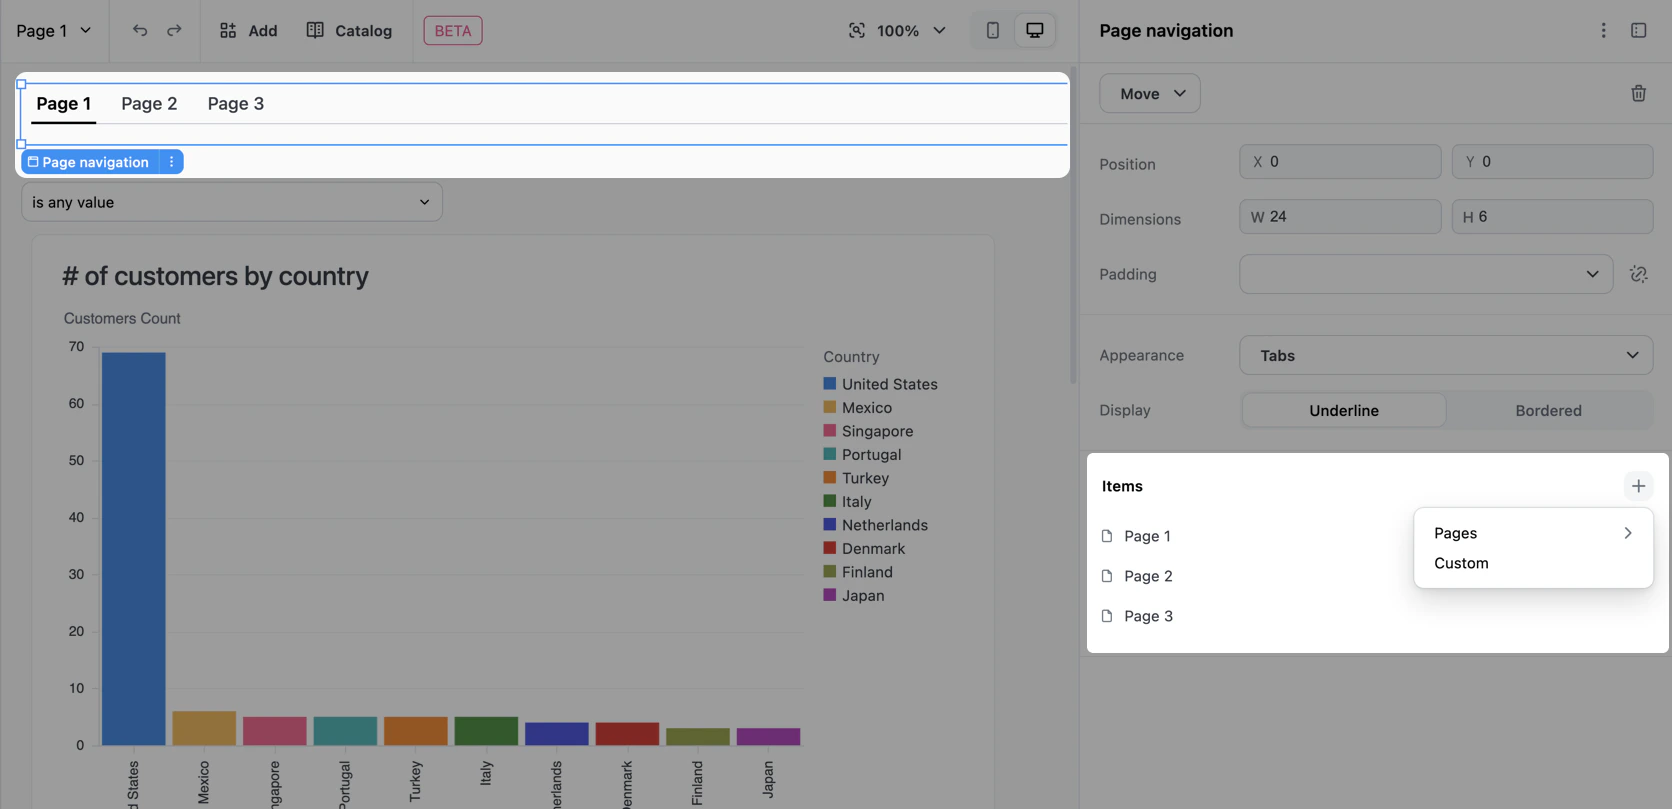Image resolution: width=1672 pixels, height=809 pixels.
Task: Open the Appearance Tabs dropdown
Action: click(x=1446, y=355)
